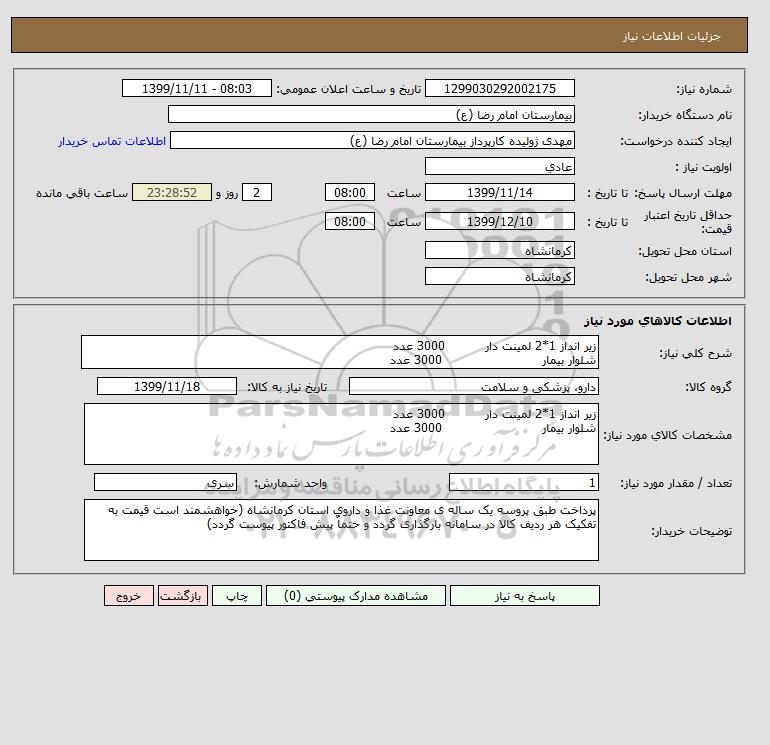Screen dimensions: 770x745
Task: Click the label ایجاد کننده درخواست
Action: (676, 141)
